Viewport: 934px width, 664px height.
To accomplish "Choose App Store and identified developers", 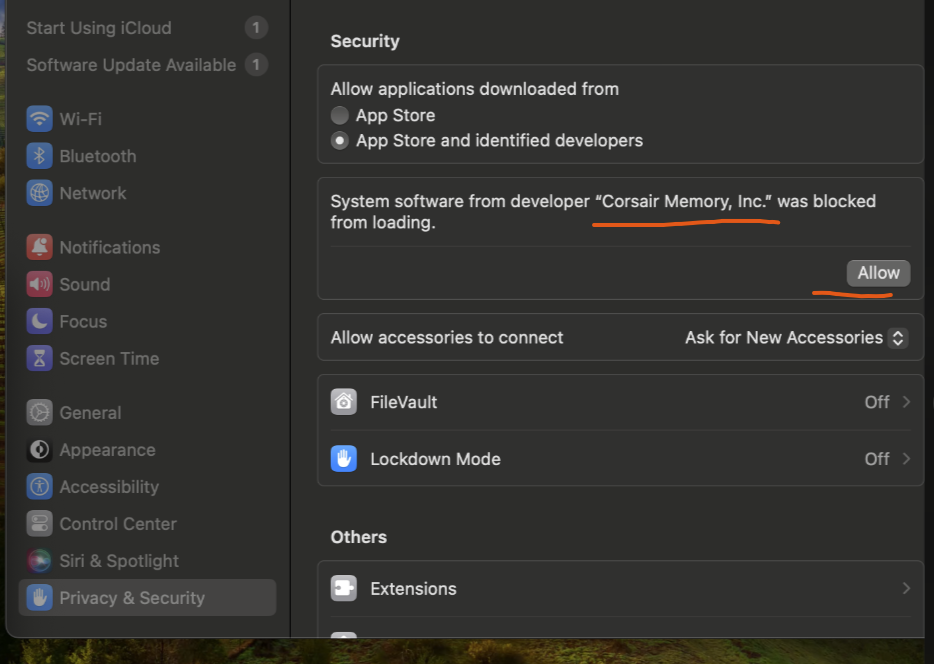I will coord(339,141).
